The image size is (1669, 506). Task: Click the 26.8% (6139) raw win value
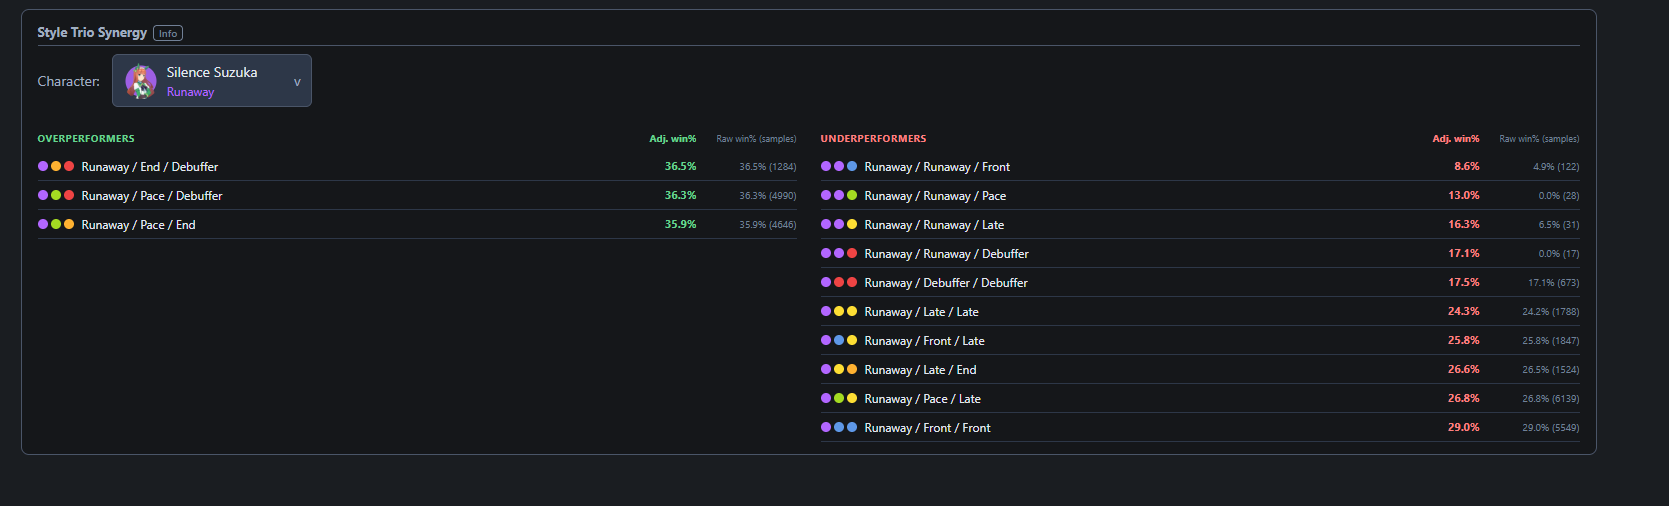[1551, 399]
